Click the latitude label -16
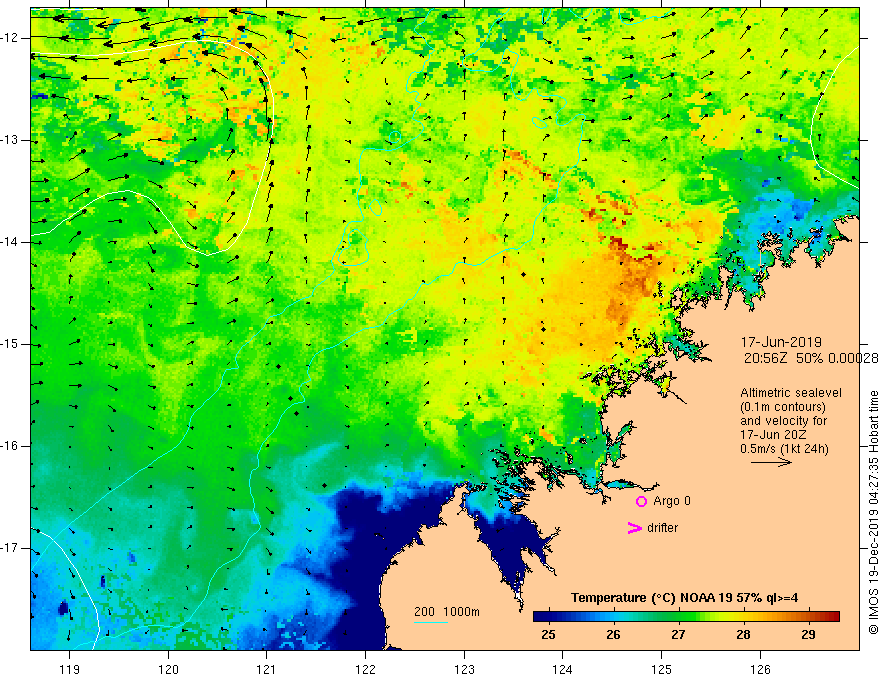This screenshot has width=880, height=680. click(x=11, y=446)
